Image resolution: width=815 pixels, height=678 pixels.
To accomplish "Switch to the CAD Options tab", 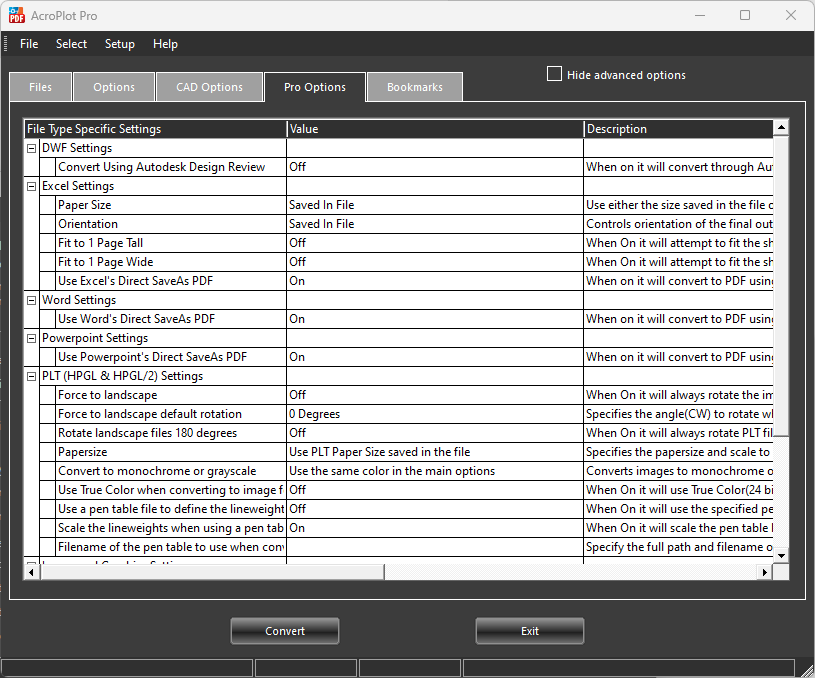I will point(209,87).
